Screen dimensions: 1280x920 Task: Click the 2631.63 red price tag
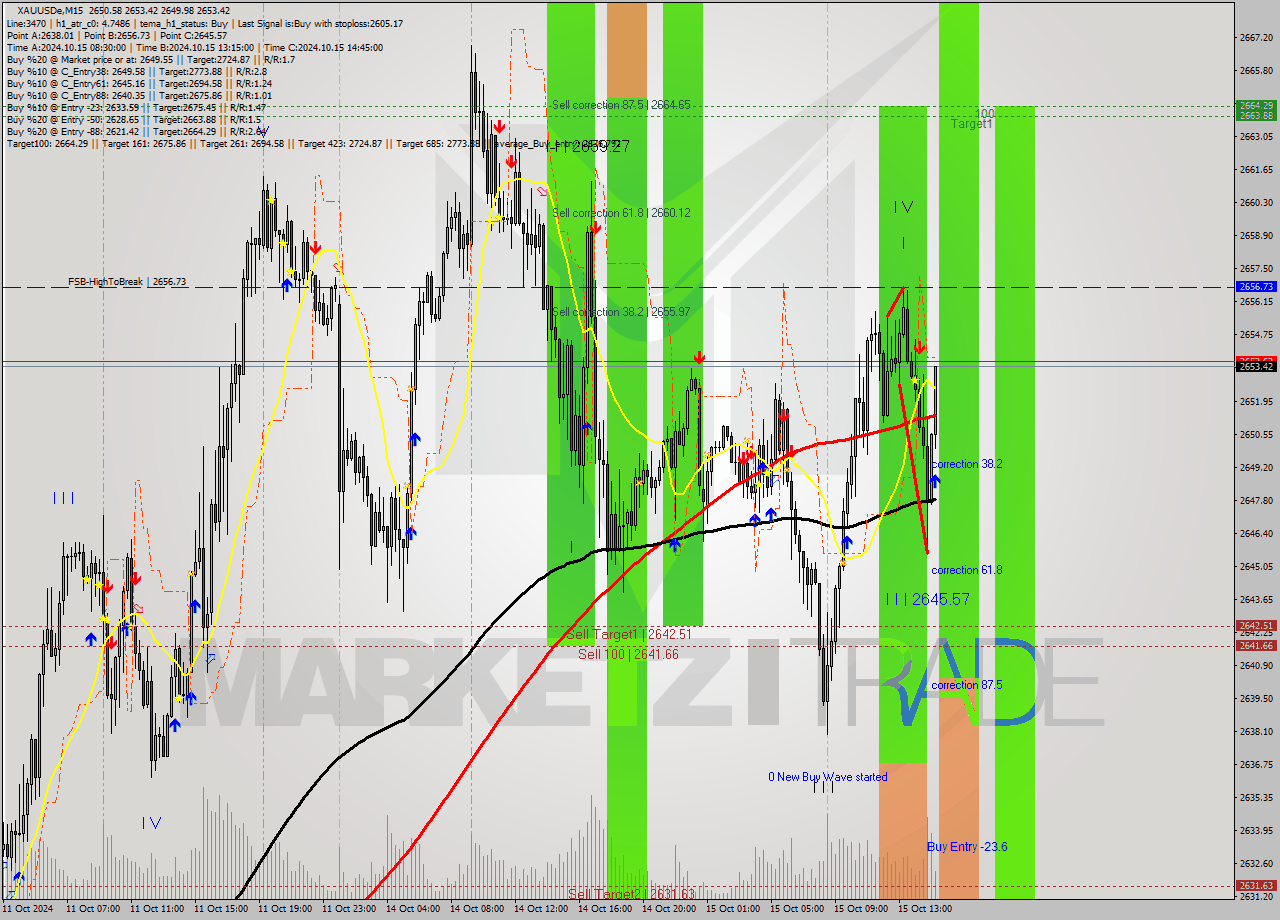(1256, 885)
